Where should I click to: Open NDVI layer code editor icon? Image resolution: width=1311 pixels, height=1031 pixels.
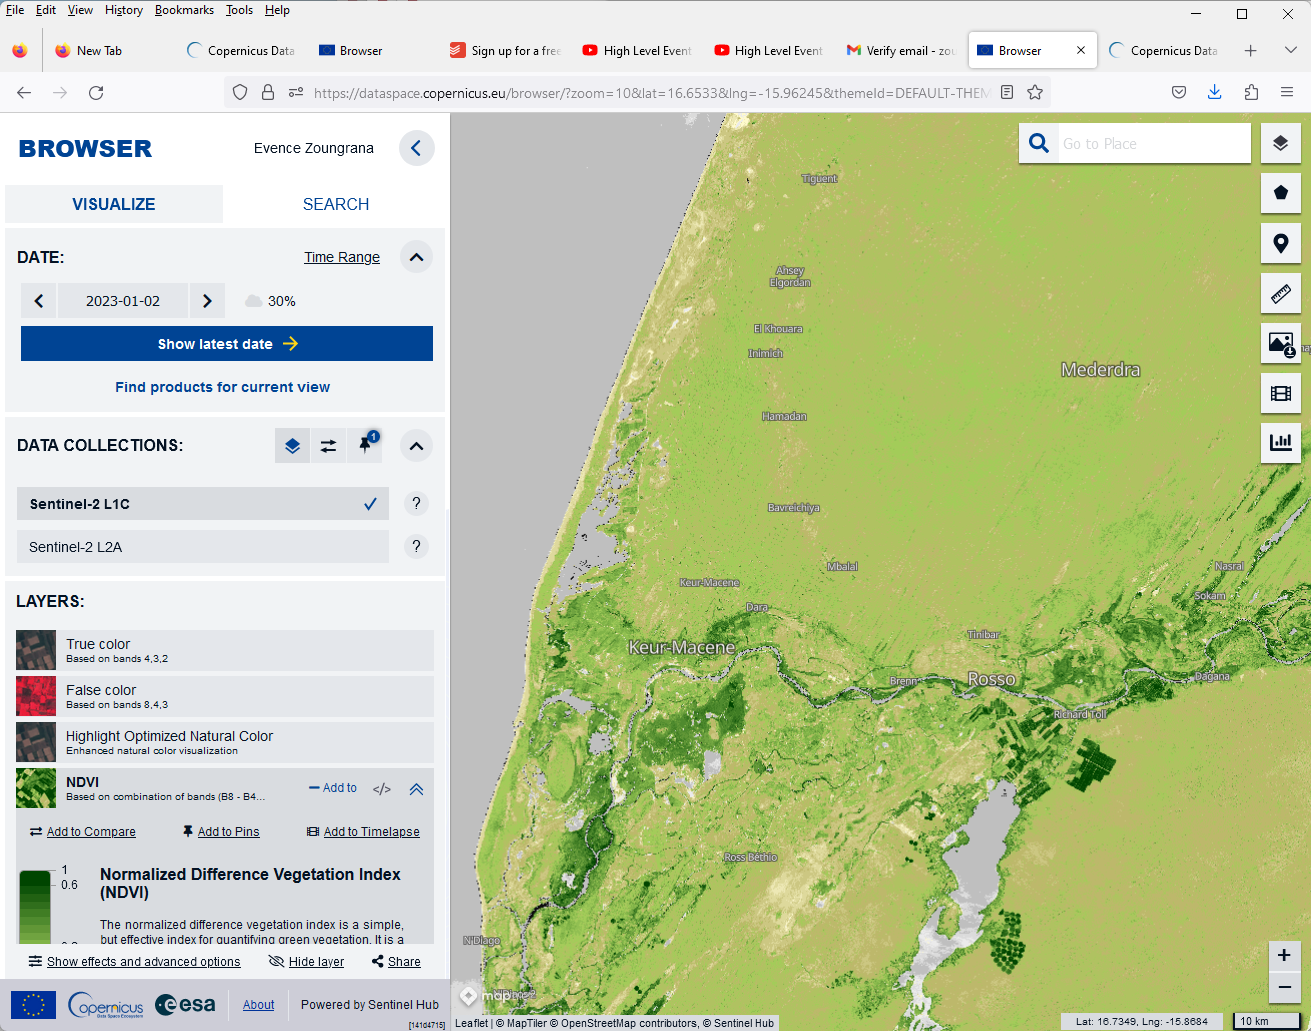382,789
